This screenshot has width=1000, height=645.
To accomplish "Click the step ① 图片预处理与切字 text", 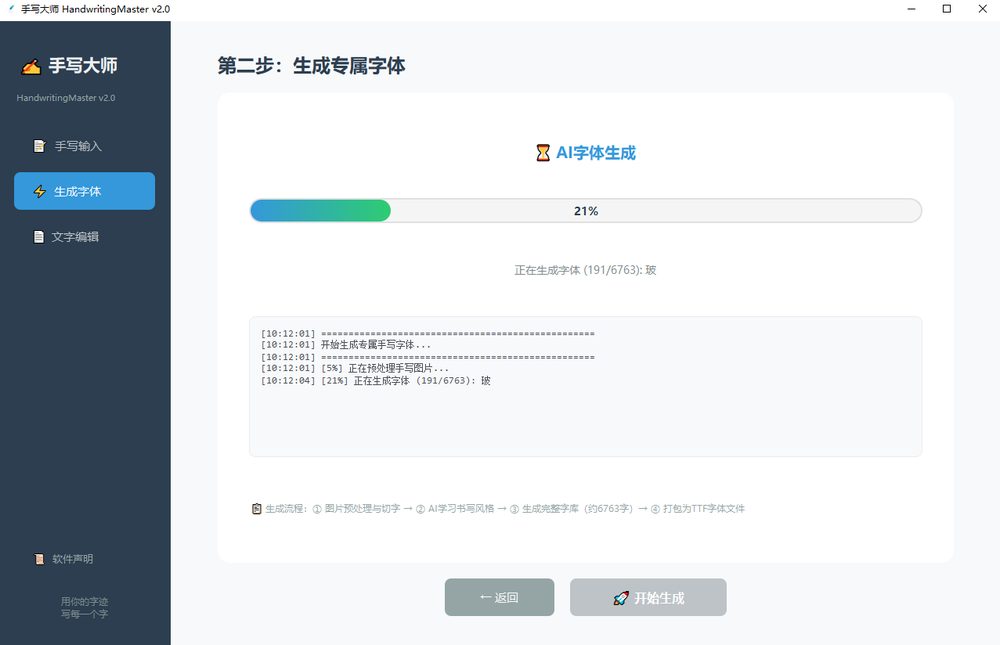I will coord(357,508).
